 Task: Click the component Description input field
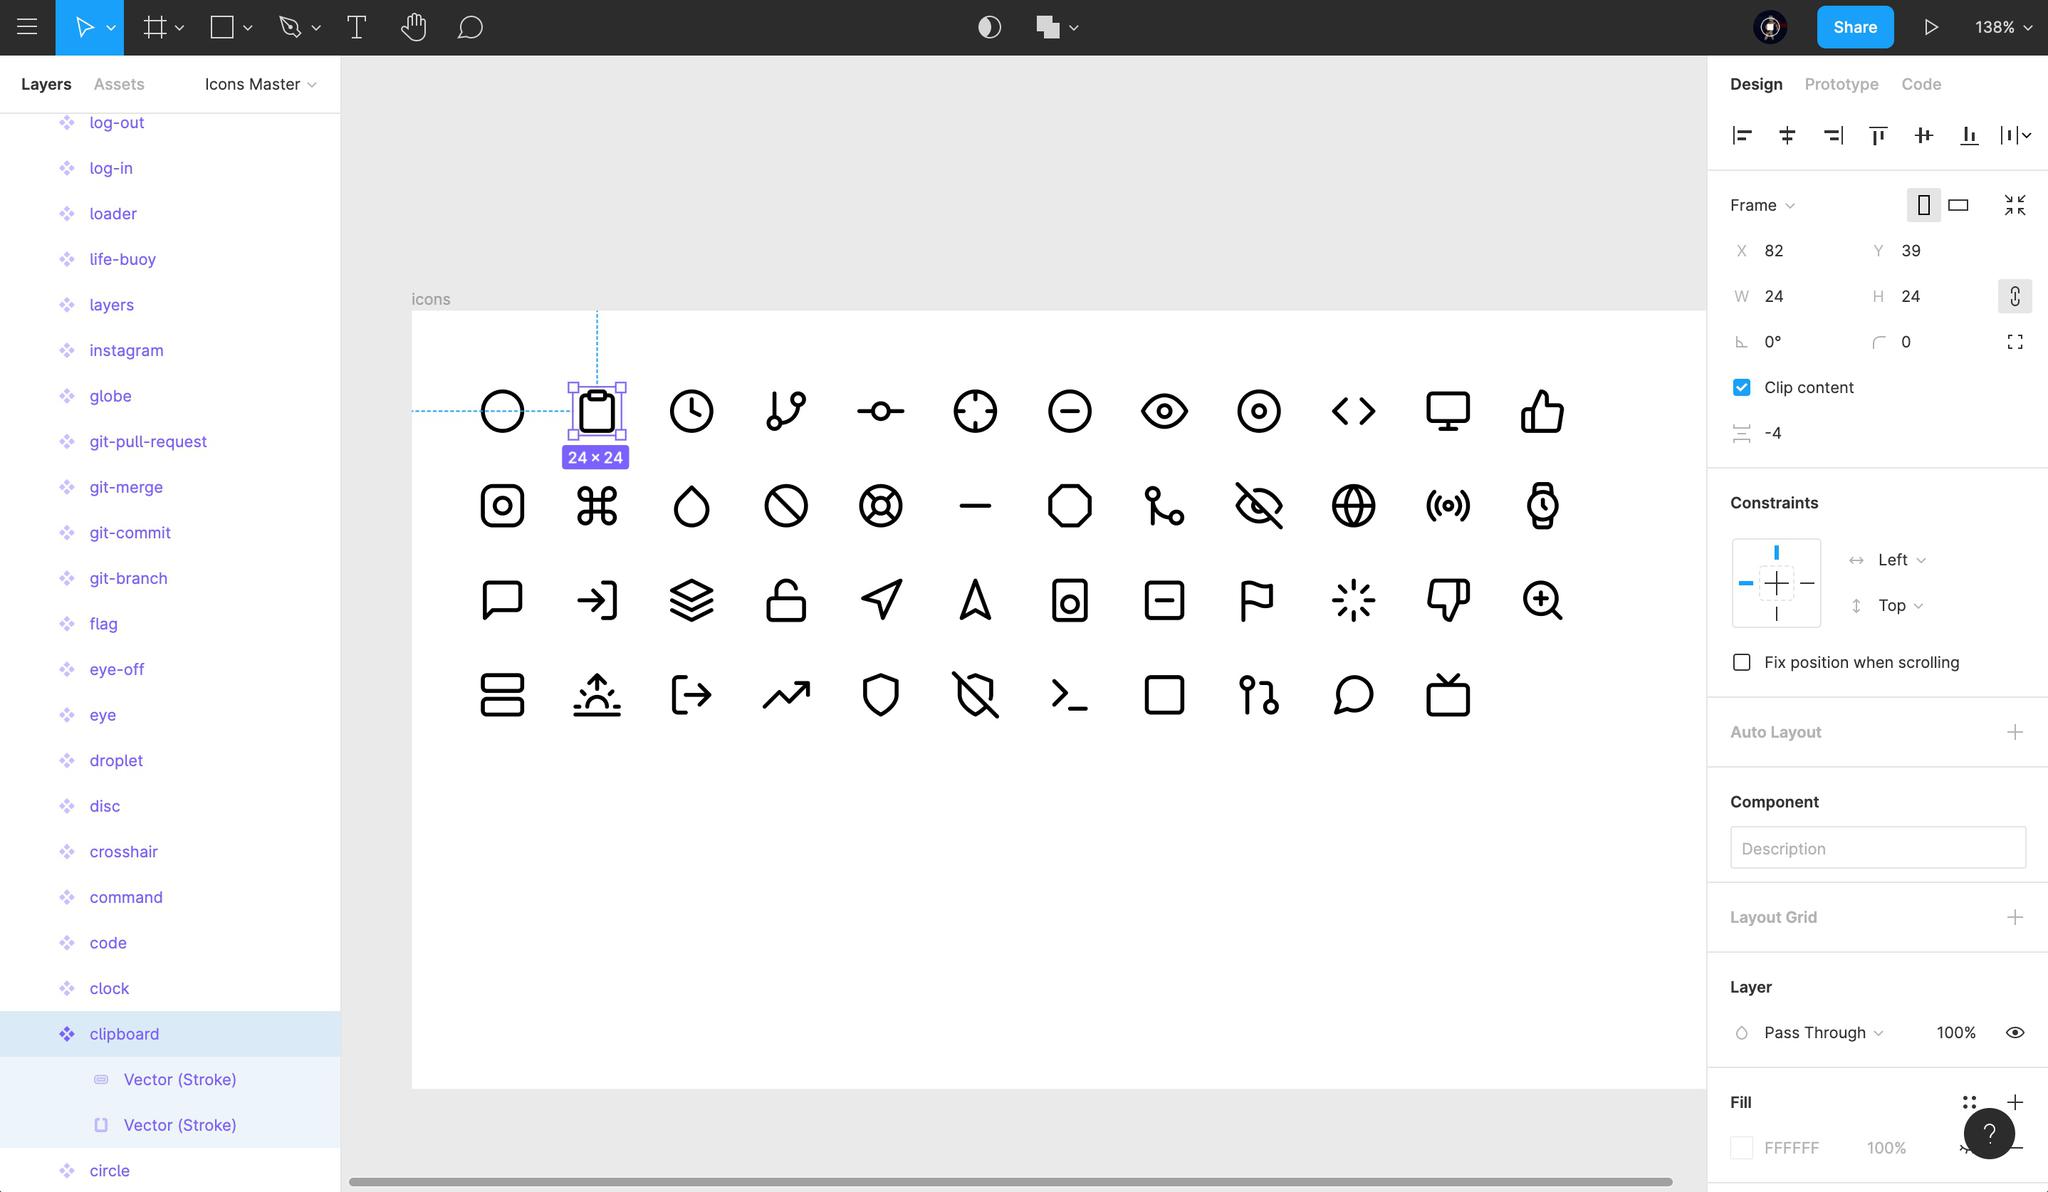pyautogui.click(x=1877, y=847)
